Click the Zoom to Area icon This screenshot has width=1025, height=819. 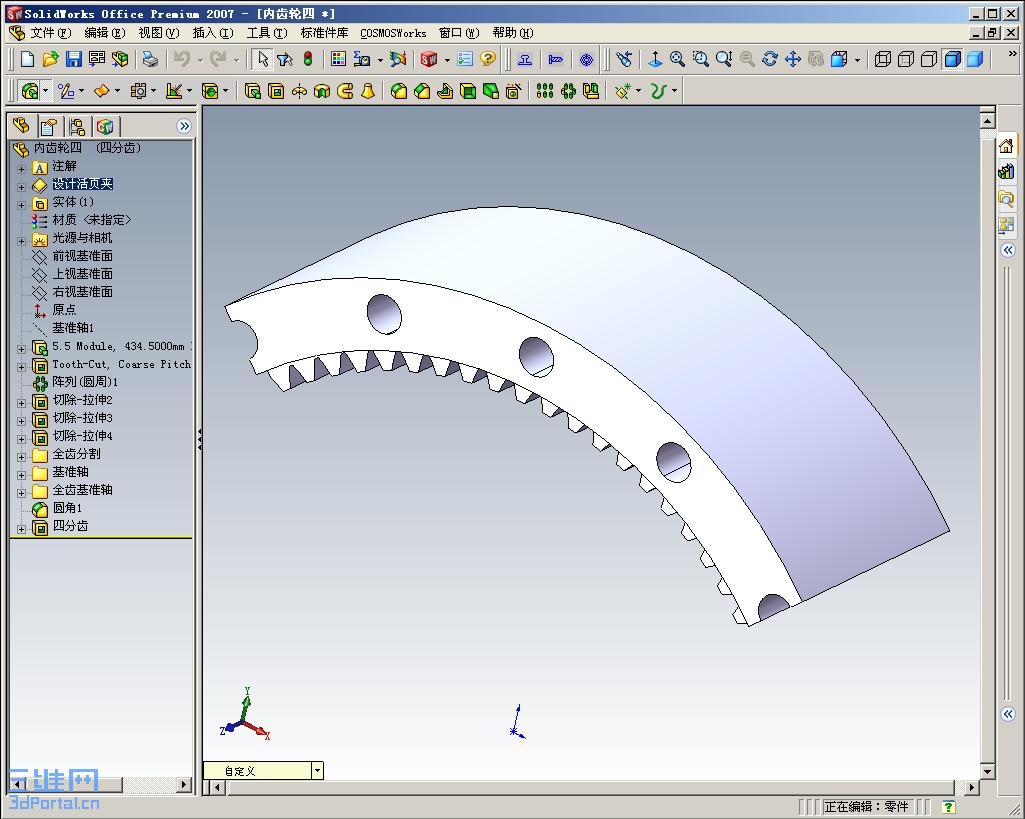pos(700,59)
